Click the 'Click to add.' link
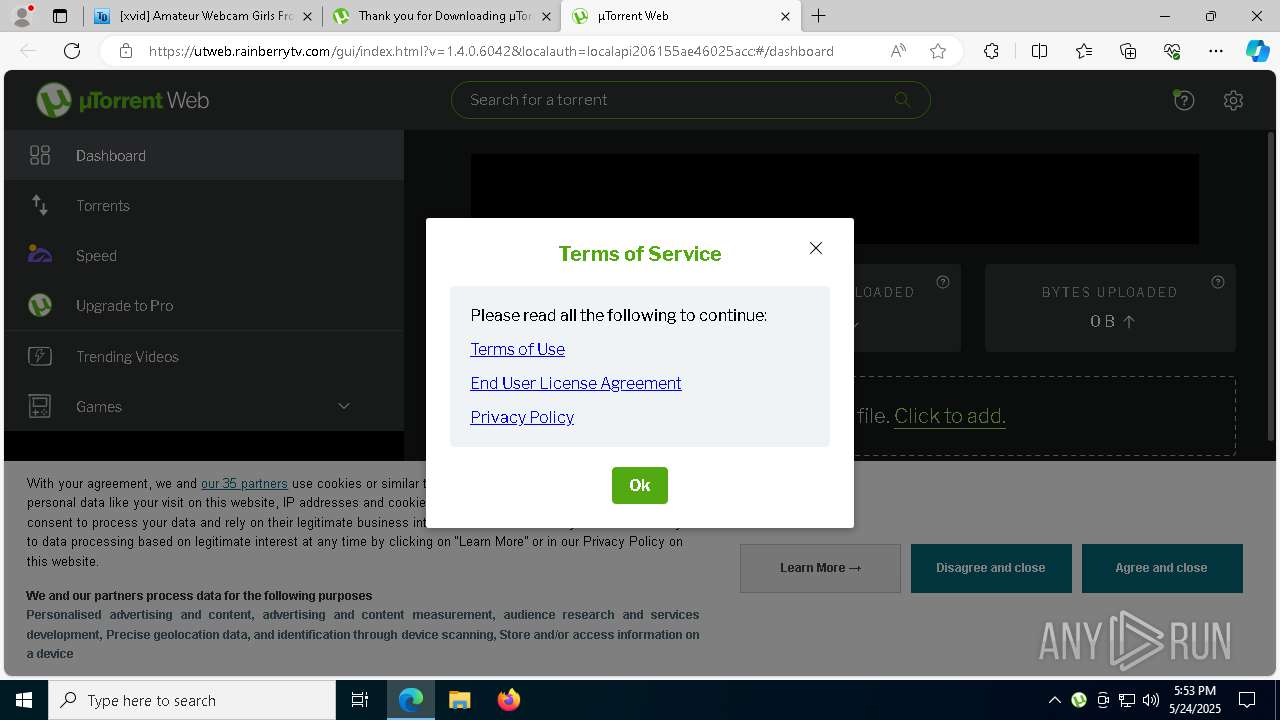 coord(950,416)
